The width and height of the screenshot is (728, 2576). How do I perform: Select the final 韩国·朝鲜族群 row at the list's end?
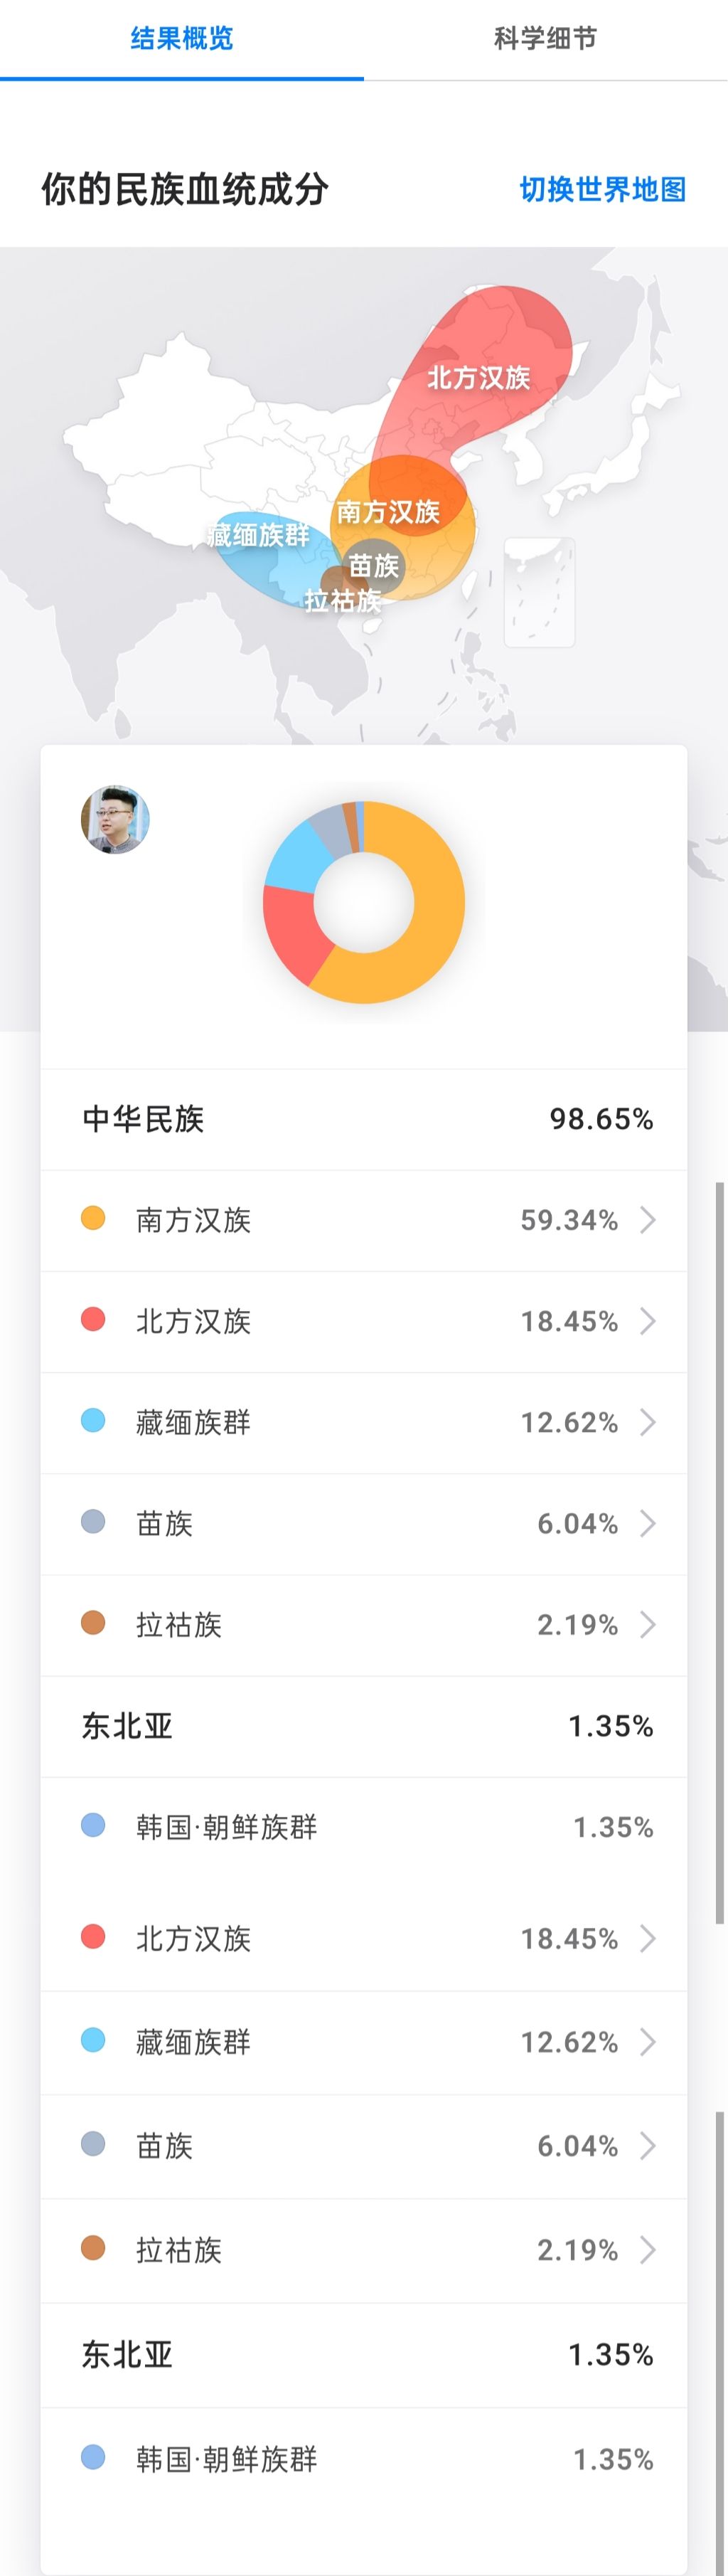click(x=364, y=2459)
